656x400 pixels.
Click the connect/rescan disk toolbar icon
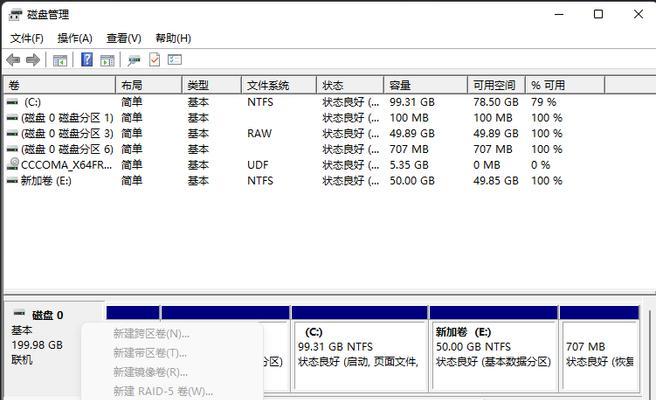(x=134, y=60)
